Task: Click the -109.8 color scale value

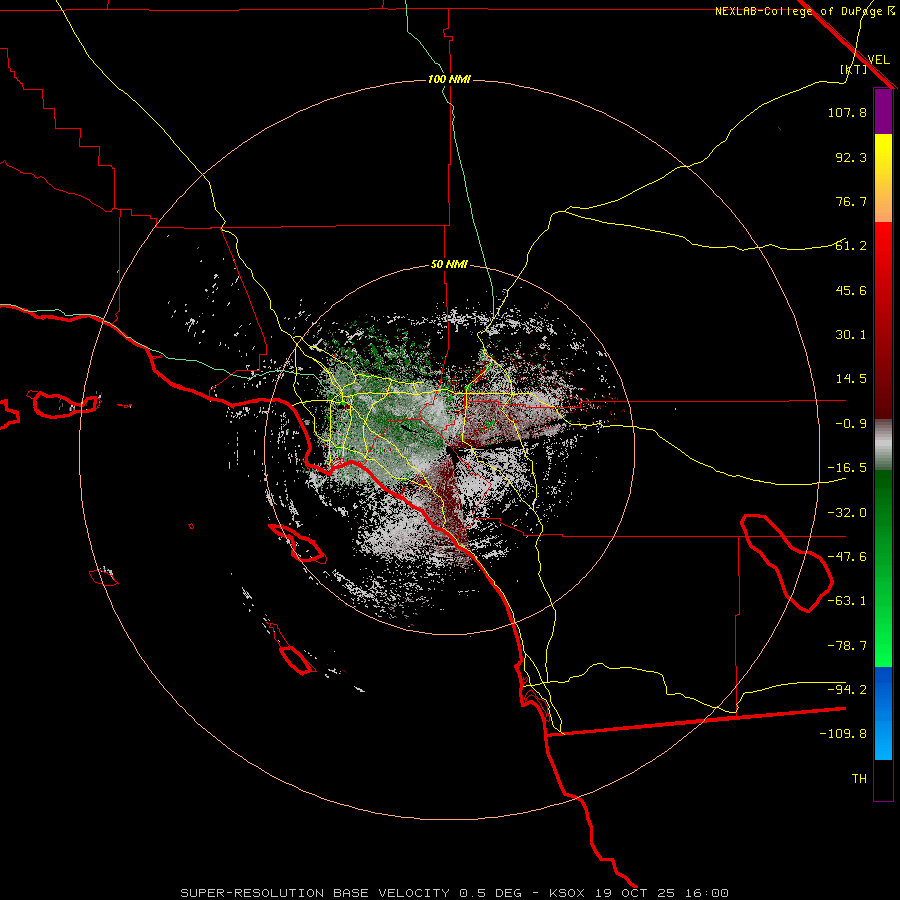Action: point(843,734)
